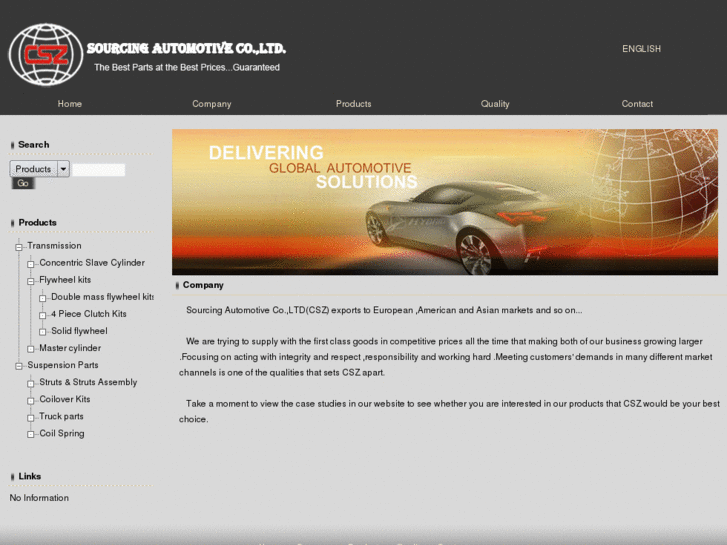Toggle the Coilover Kits node box

(31, 401)
